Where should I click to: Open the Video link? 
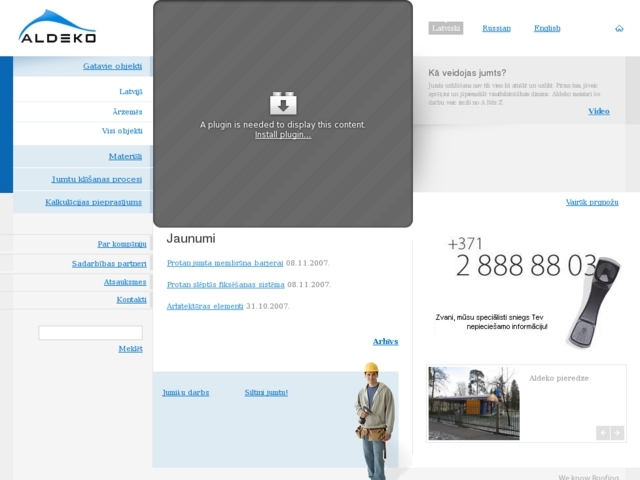click(599, 111)
